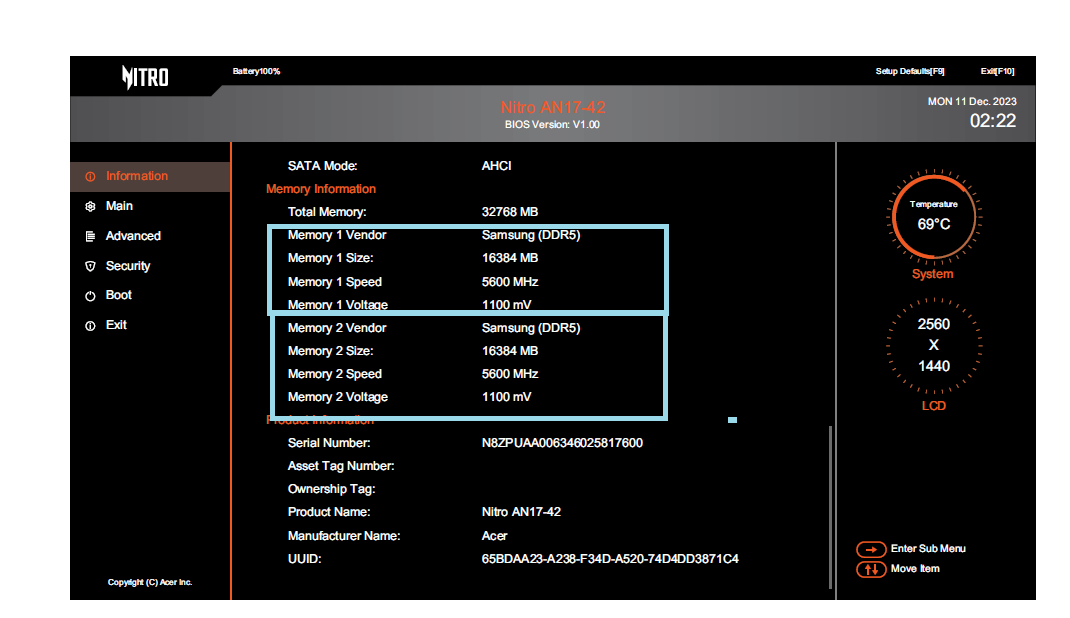
Task: Click the vertical scrollbar of info panel
Action: pos(830,507)
